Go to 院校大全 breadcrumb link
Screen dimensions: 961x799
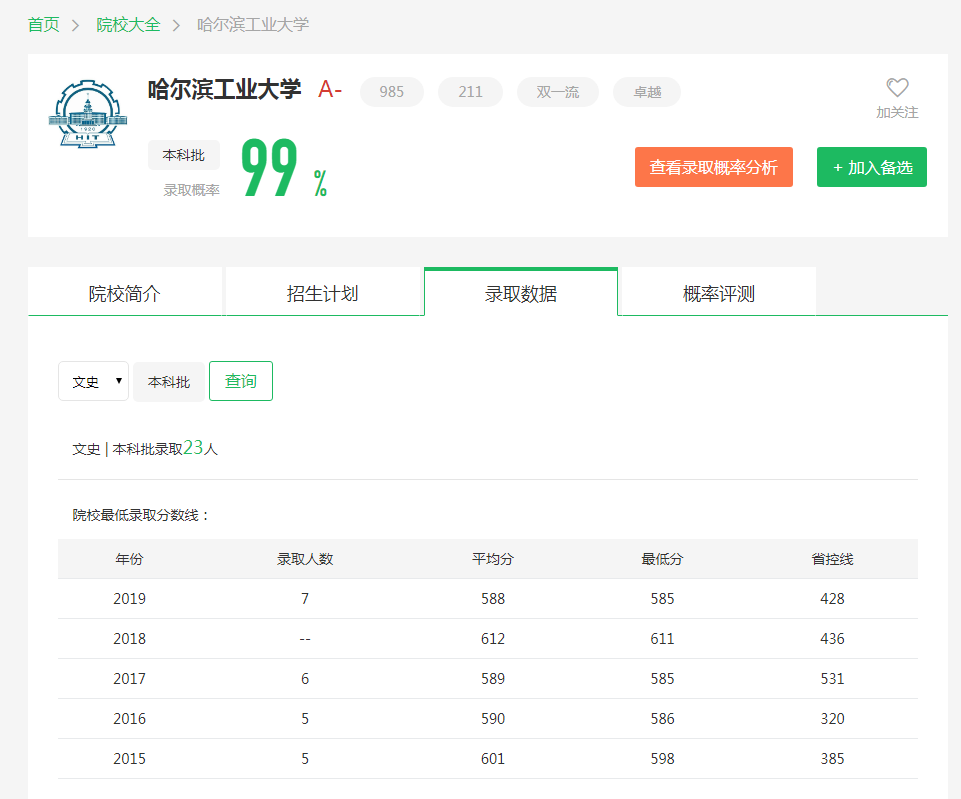click(x=128, y=25)
